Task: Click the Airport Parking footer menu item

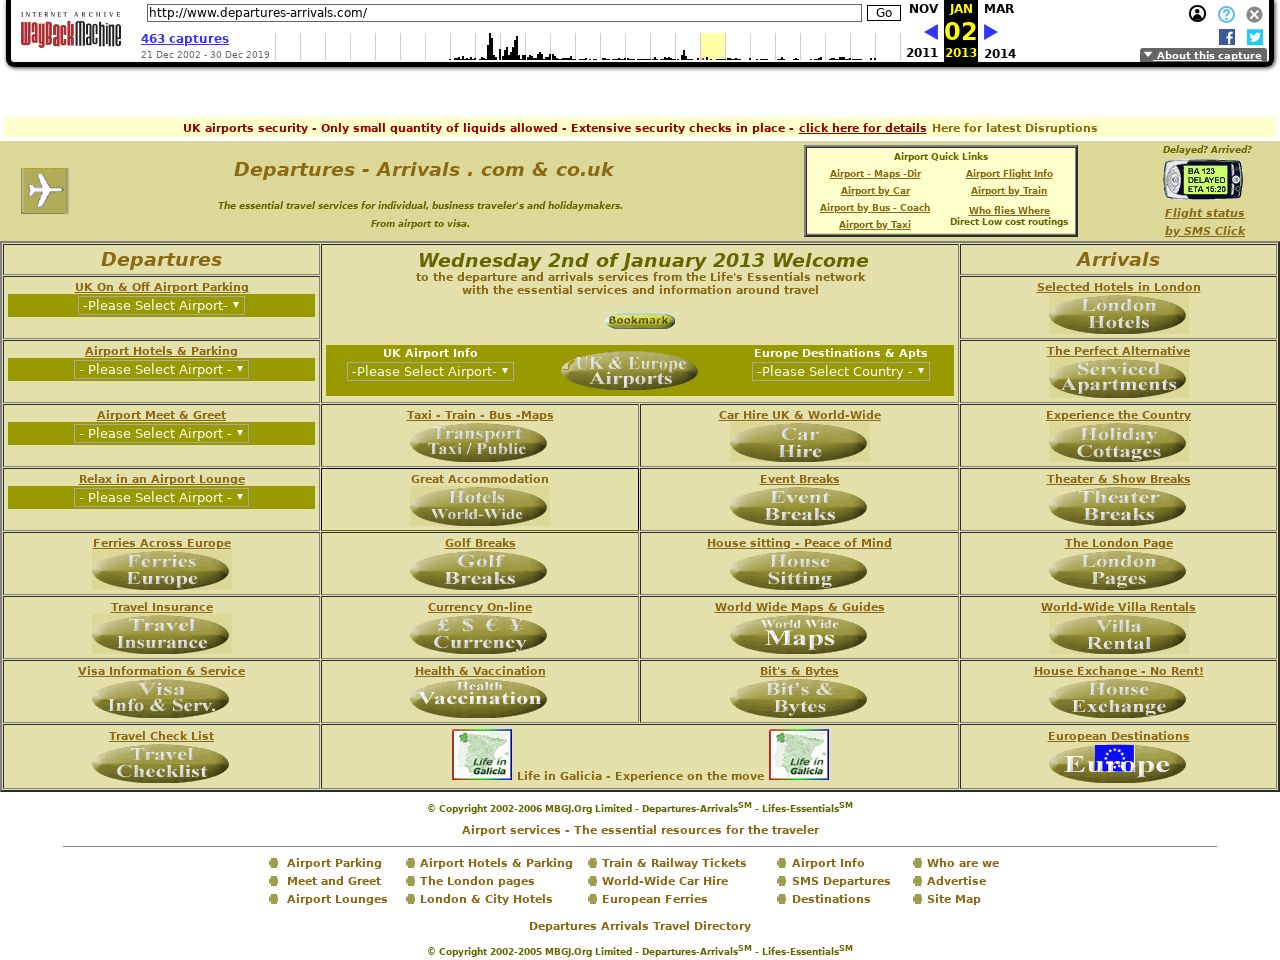Action: click(x=334, y=863)
